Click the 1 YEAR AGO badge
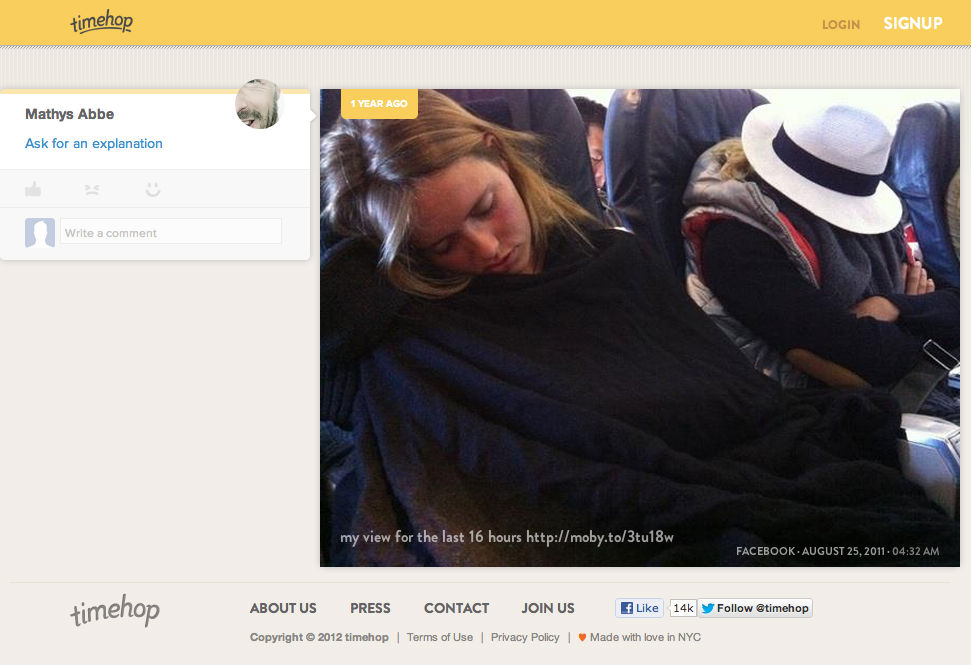 click(x=379, y=104)
